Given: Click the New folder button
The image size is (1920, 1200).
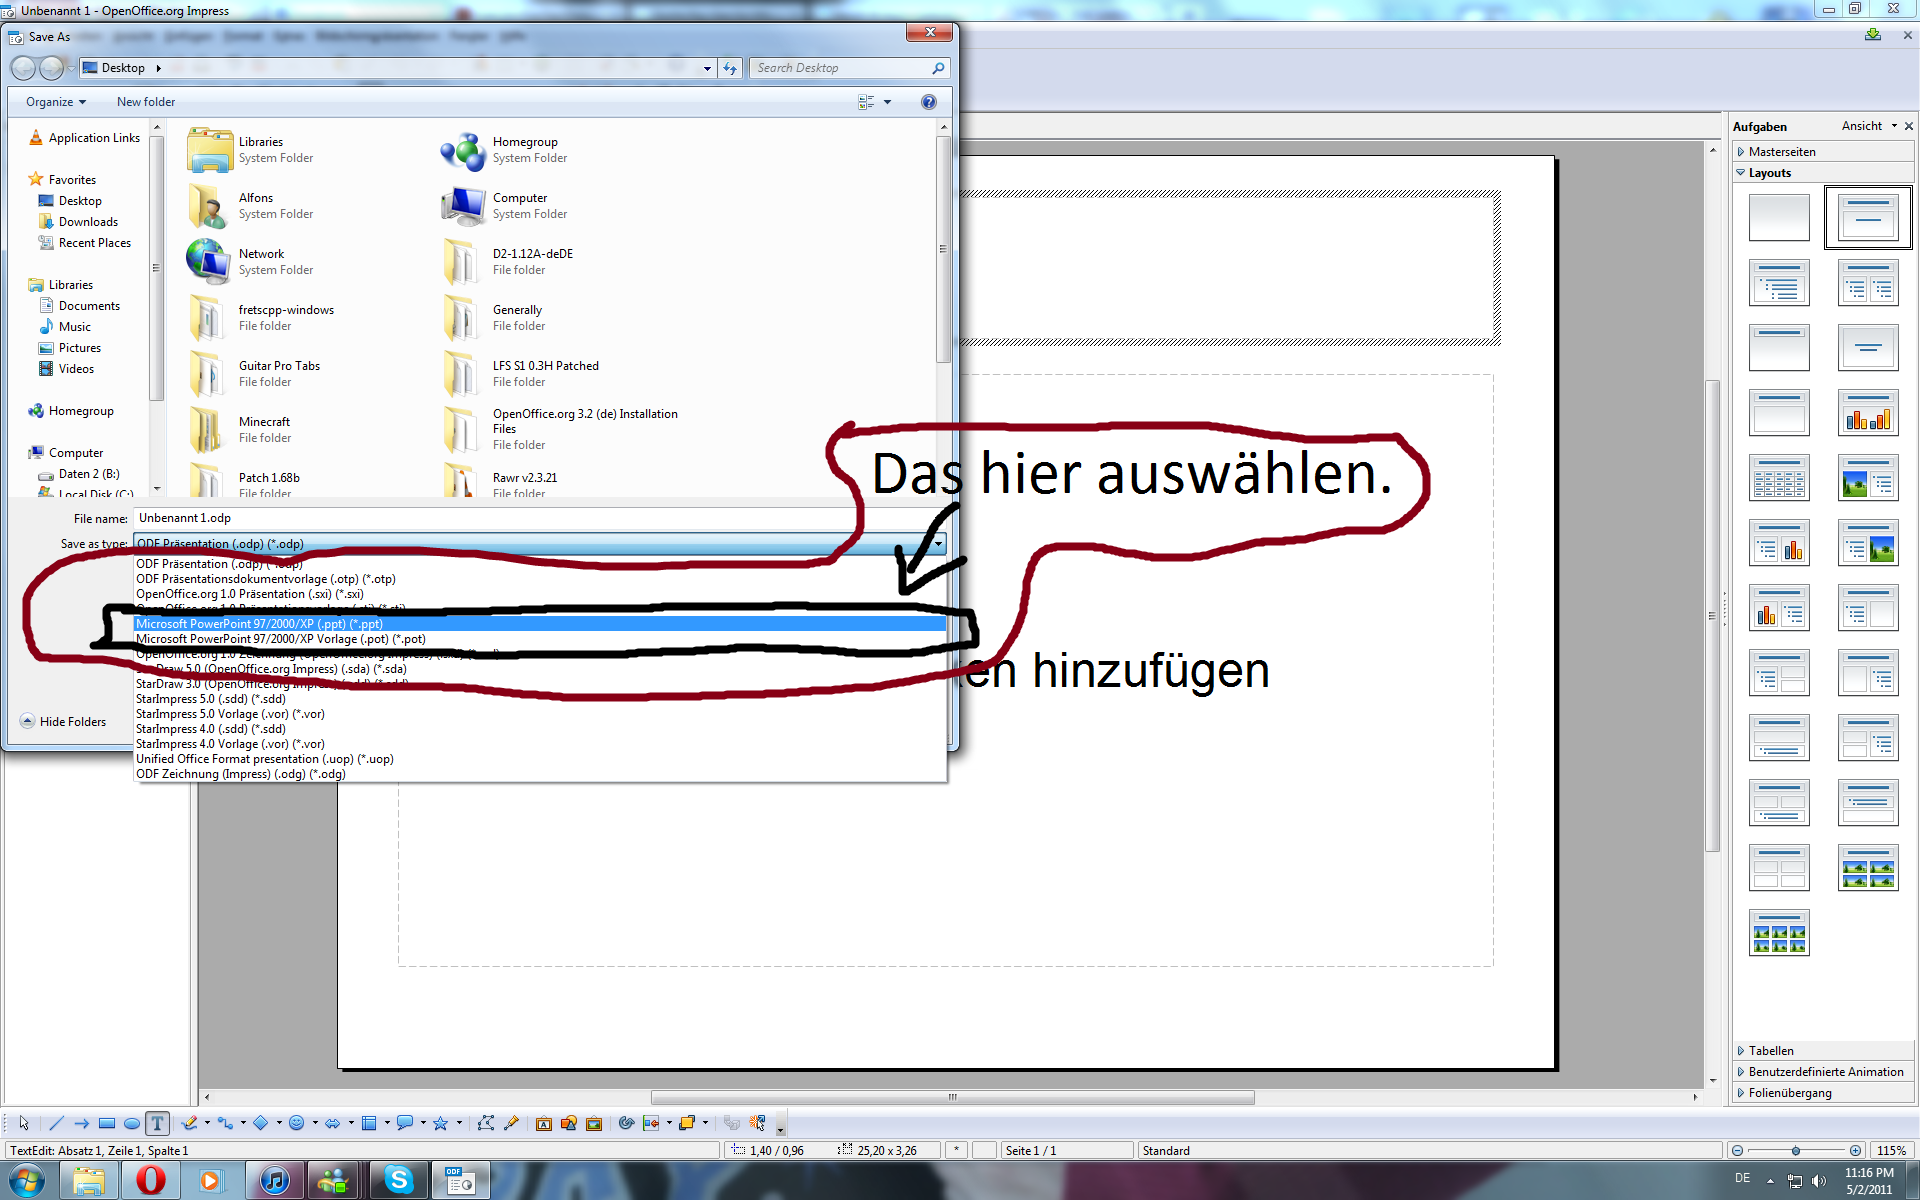Looking at the screenshot, I should tap(145, 102).
